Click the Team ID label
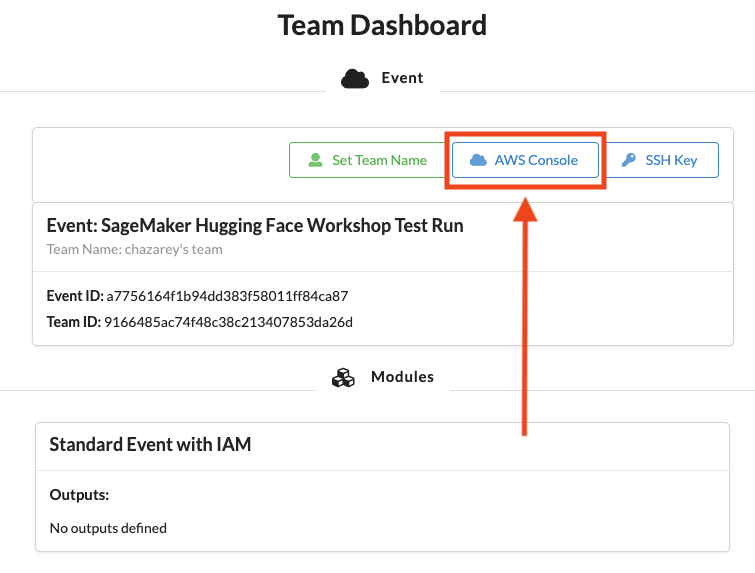Image resolution: width=755 pixels, height=573 pixels. 74,322
